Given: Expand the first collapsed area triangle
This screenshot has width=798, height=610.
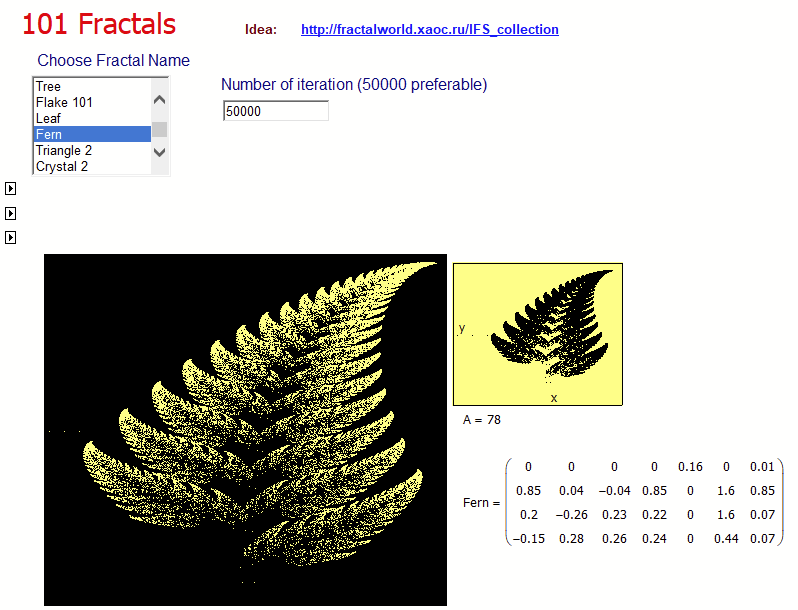Looking at the screenshot, I should [x=10, y=189].
